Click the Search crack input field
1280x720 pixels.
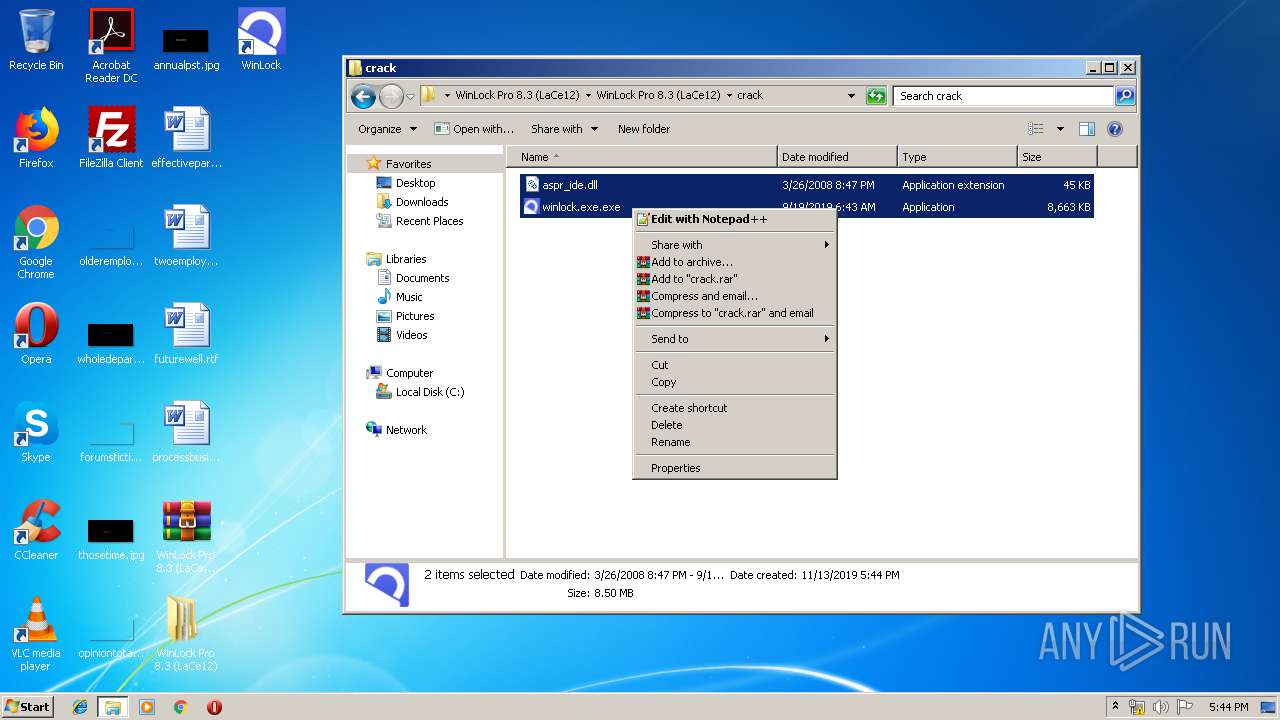pos(1003,96)
